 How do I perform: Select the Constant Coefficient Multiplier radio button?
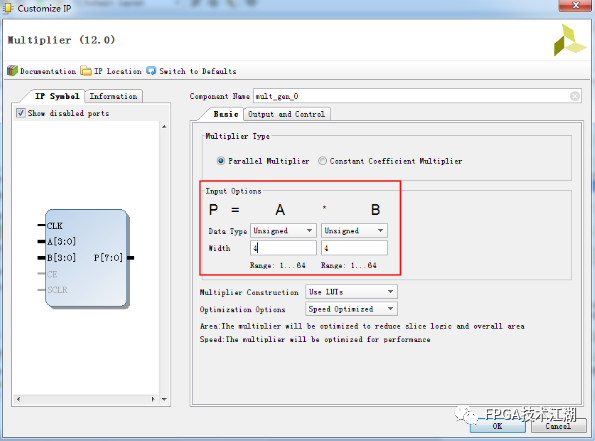[x=322, y=161]
